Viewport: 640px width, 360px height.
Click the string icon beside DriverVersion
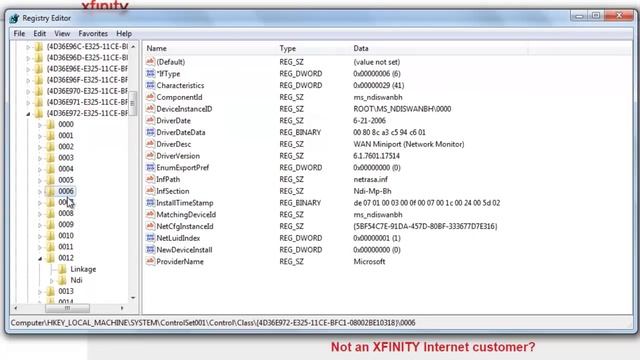pyautogui.click(x=151, y=156)
